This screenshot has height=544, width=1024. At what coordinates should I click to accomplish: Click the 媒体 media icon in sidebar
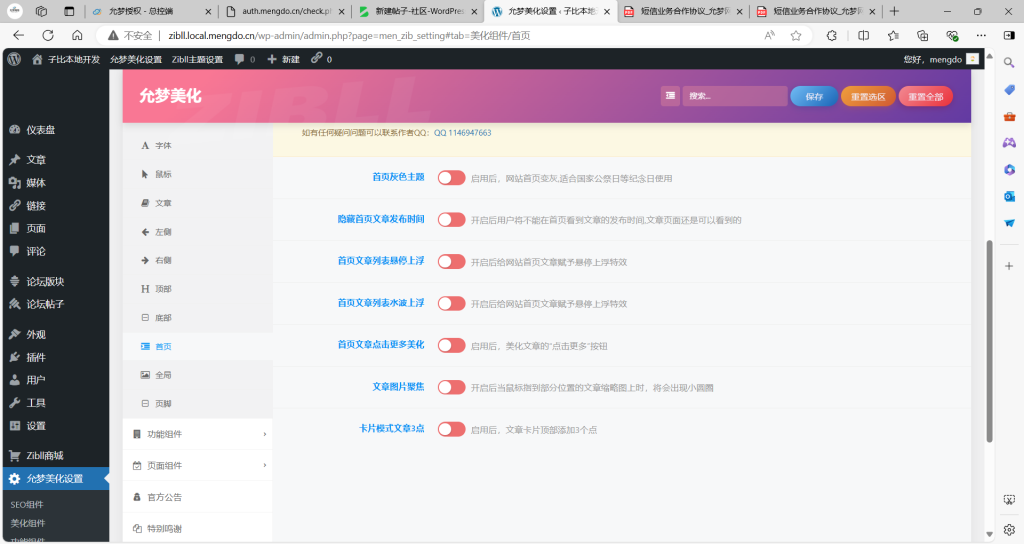click(14, 183)
